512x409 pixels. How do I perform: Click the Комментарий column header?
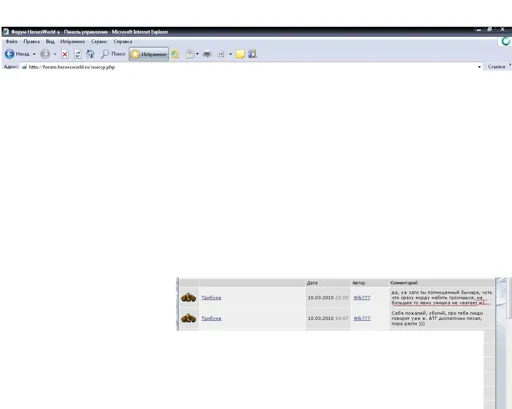click(x=404, y=283)
